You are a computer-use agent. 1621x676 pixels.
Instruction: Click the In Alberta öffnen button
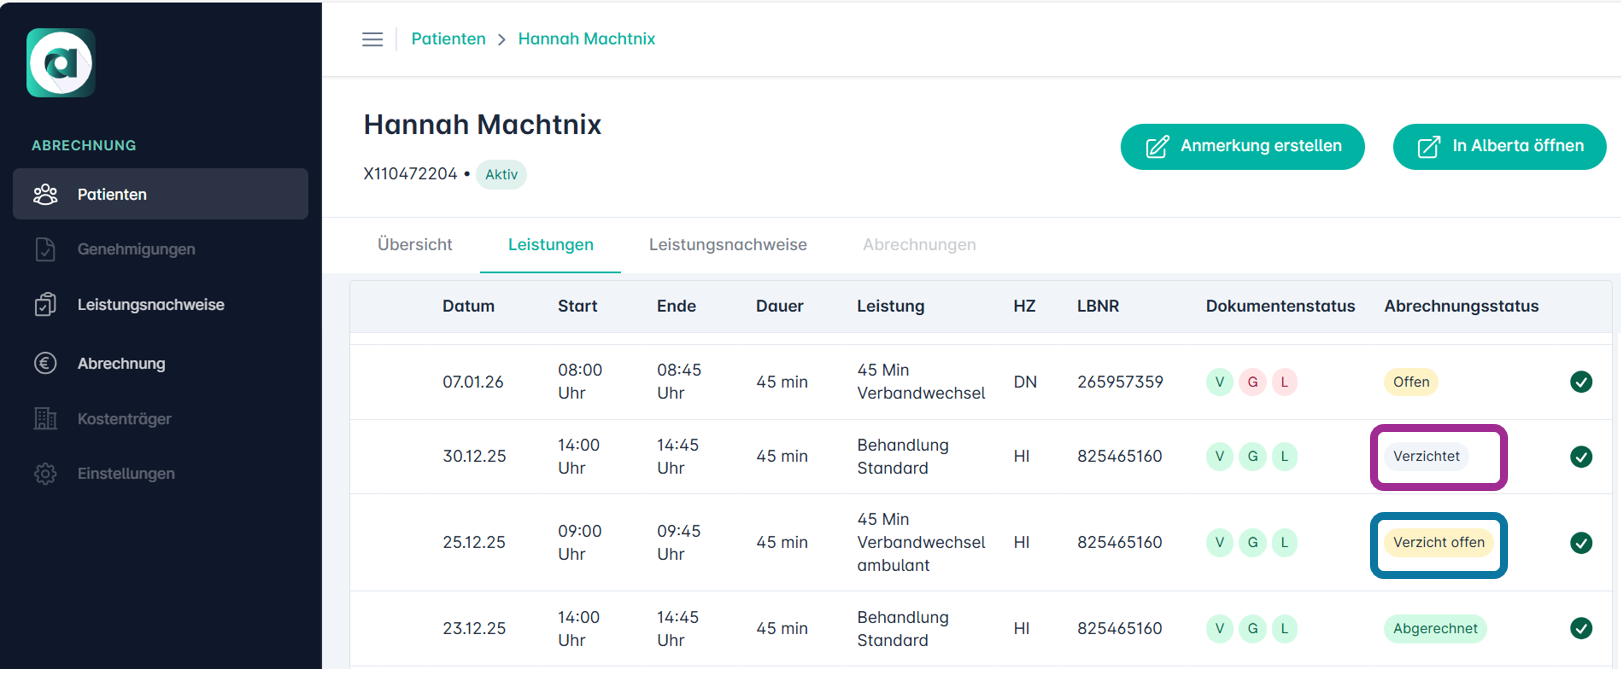(x=1499, y=147)
